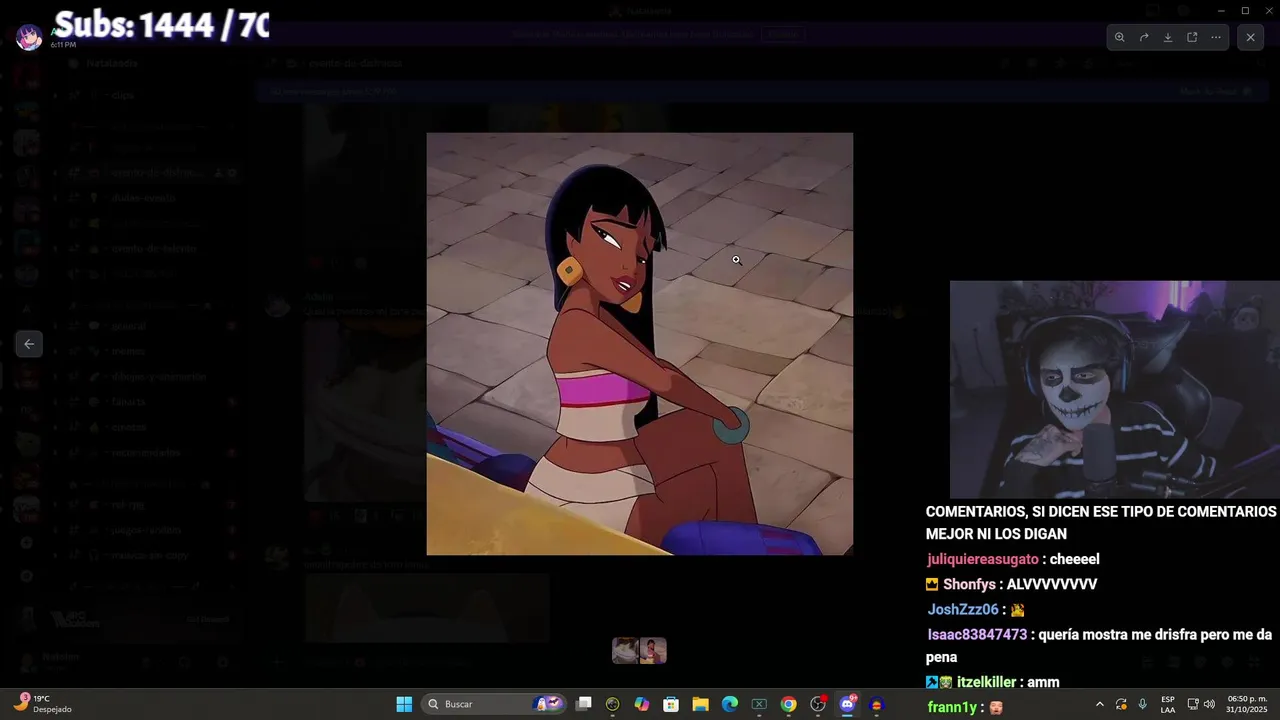Select the first thumbnail below the image
The height and width of the screenshot is (720, 1280).
[x=626, y=651]
